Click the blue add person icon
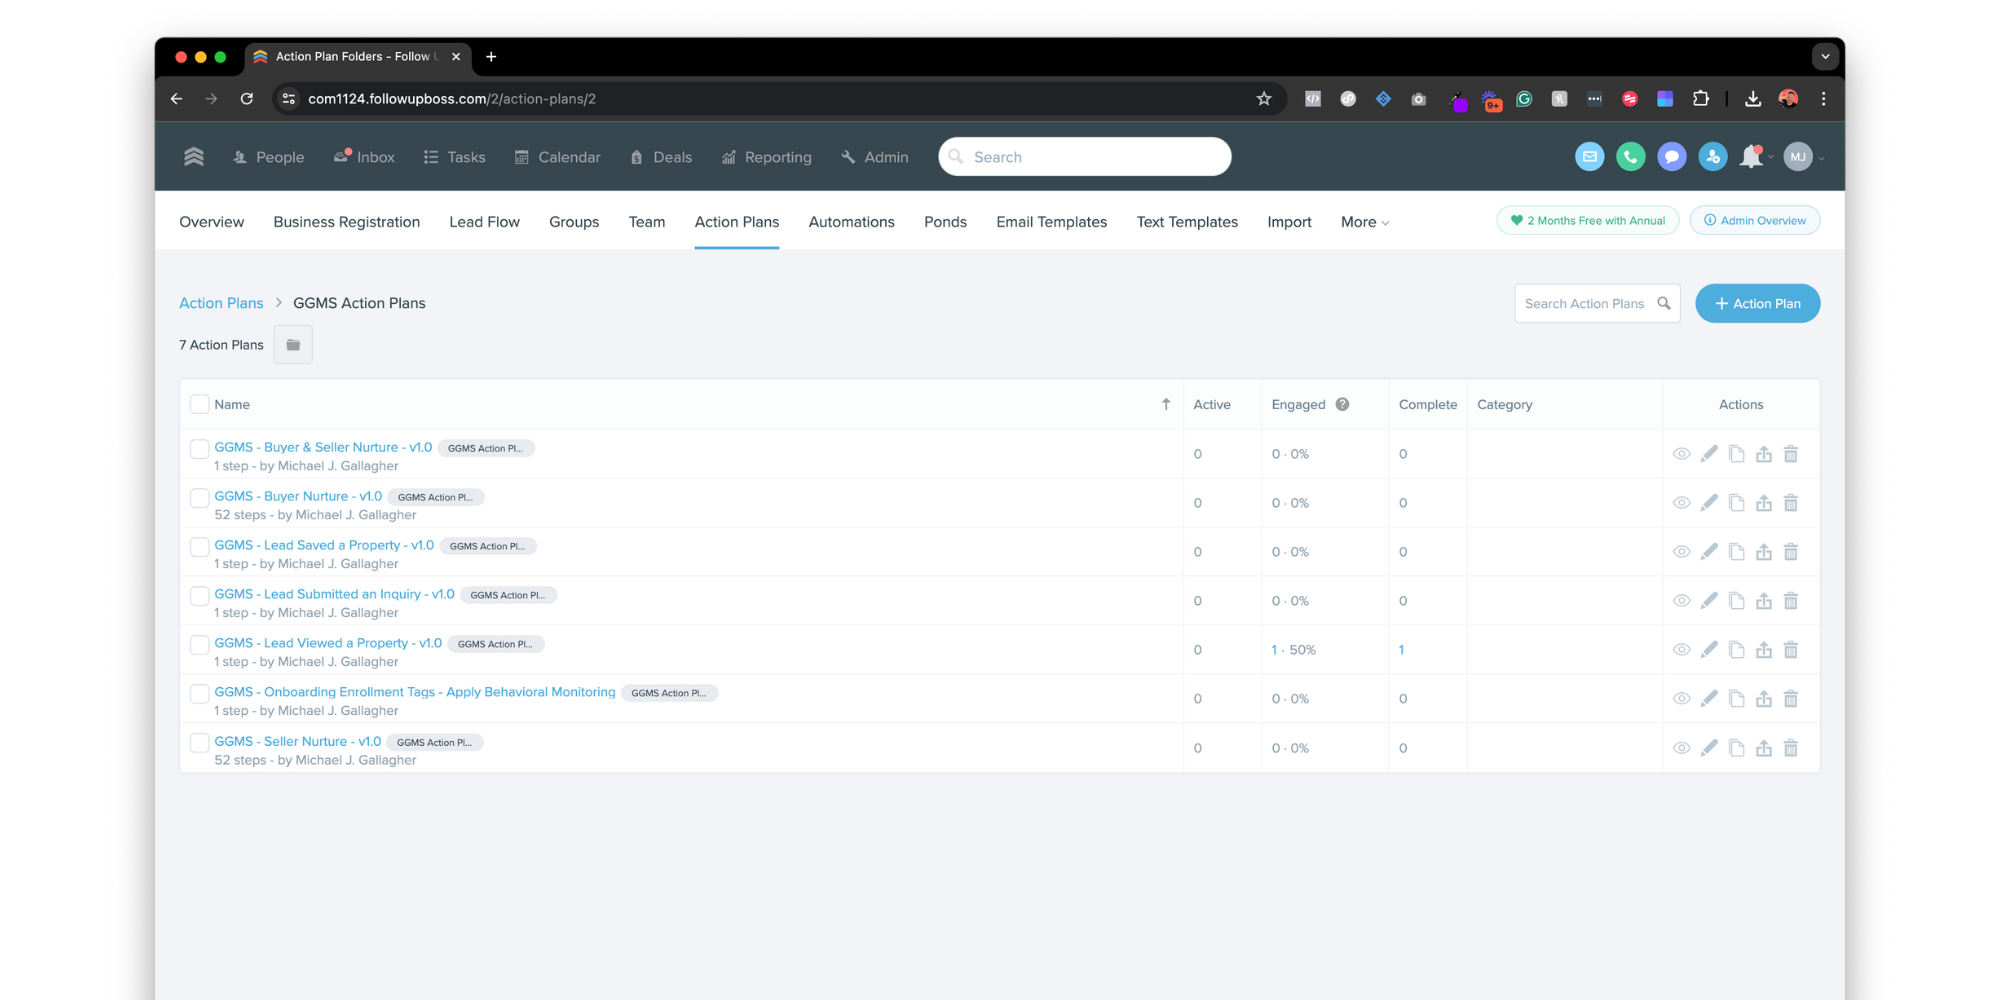 (1712, 157)
